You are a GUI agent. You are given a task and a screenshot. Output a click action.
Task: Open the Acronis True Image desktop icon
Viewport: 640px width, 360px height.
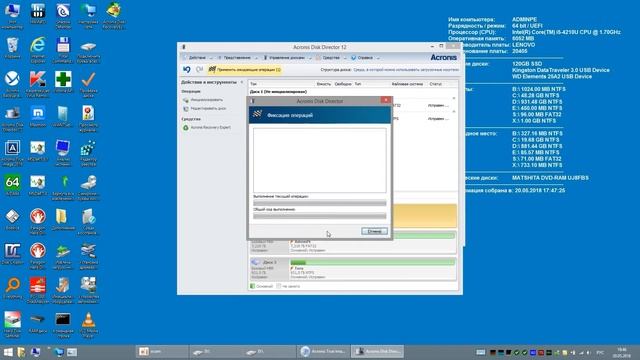click(12, 153)
